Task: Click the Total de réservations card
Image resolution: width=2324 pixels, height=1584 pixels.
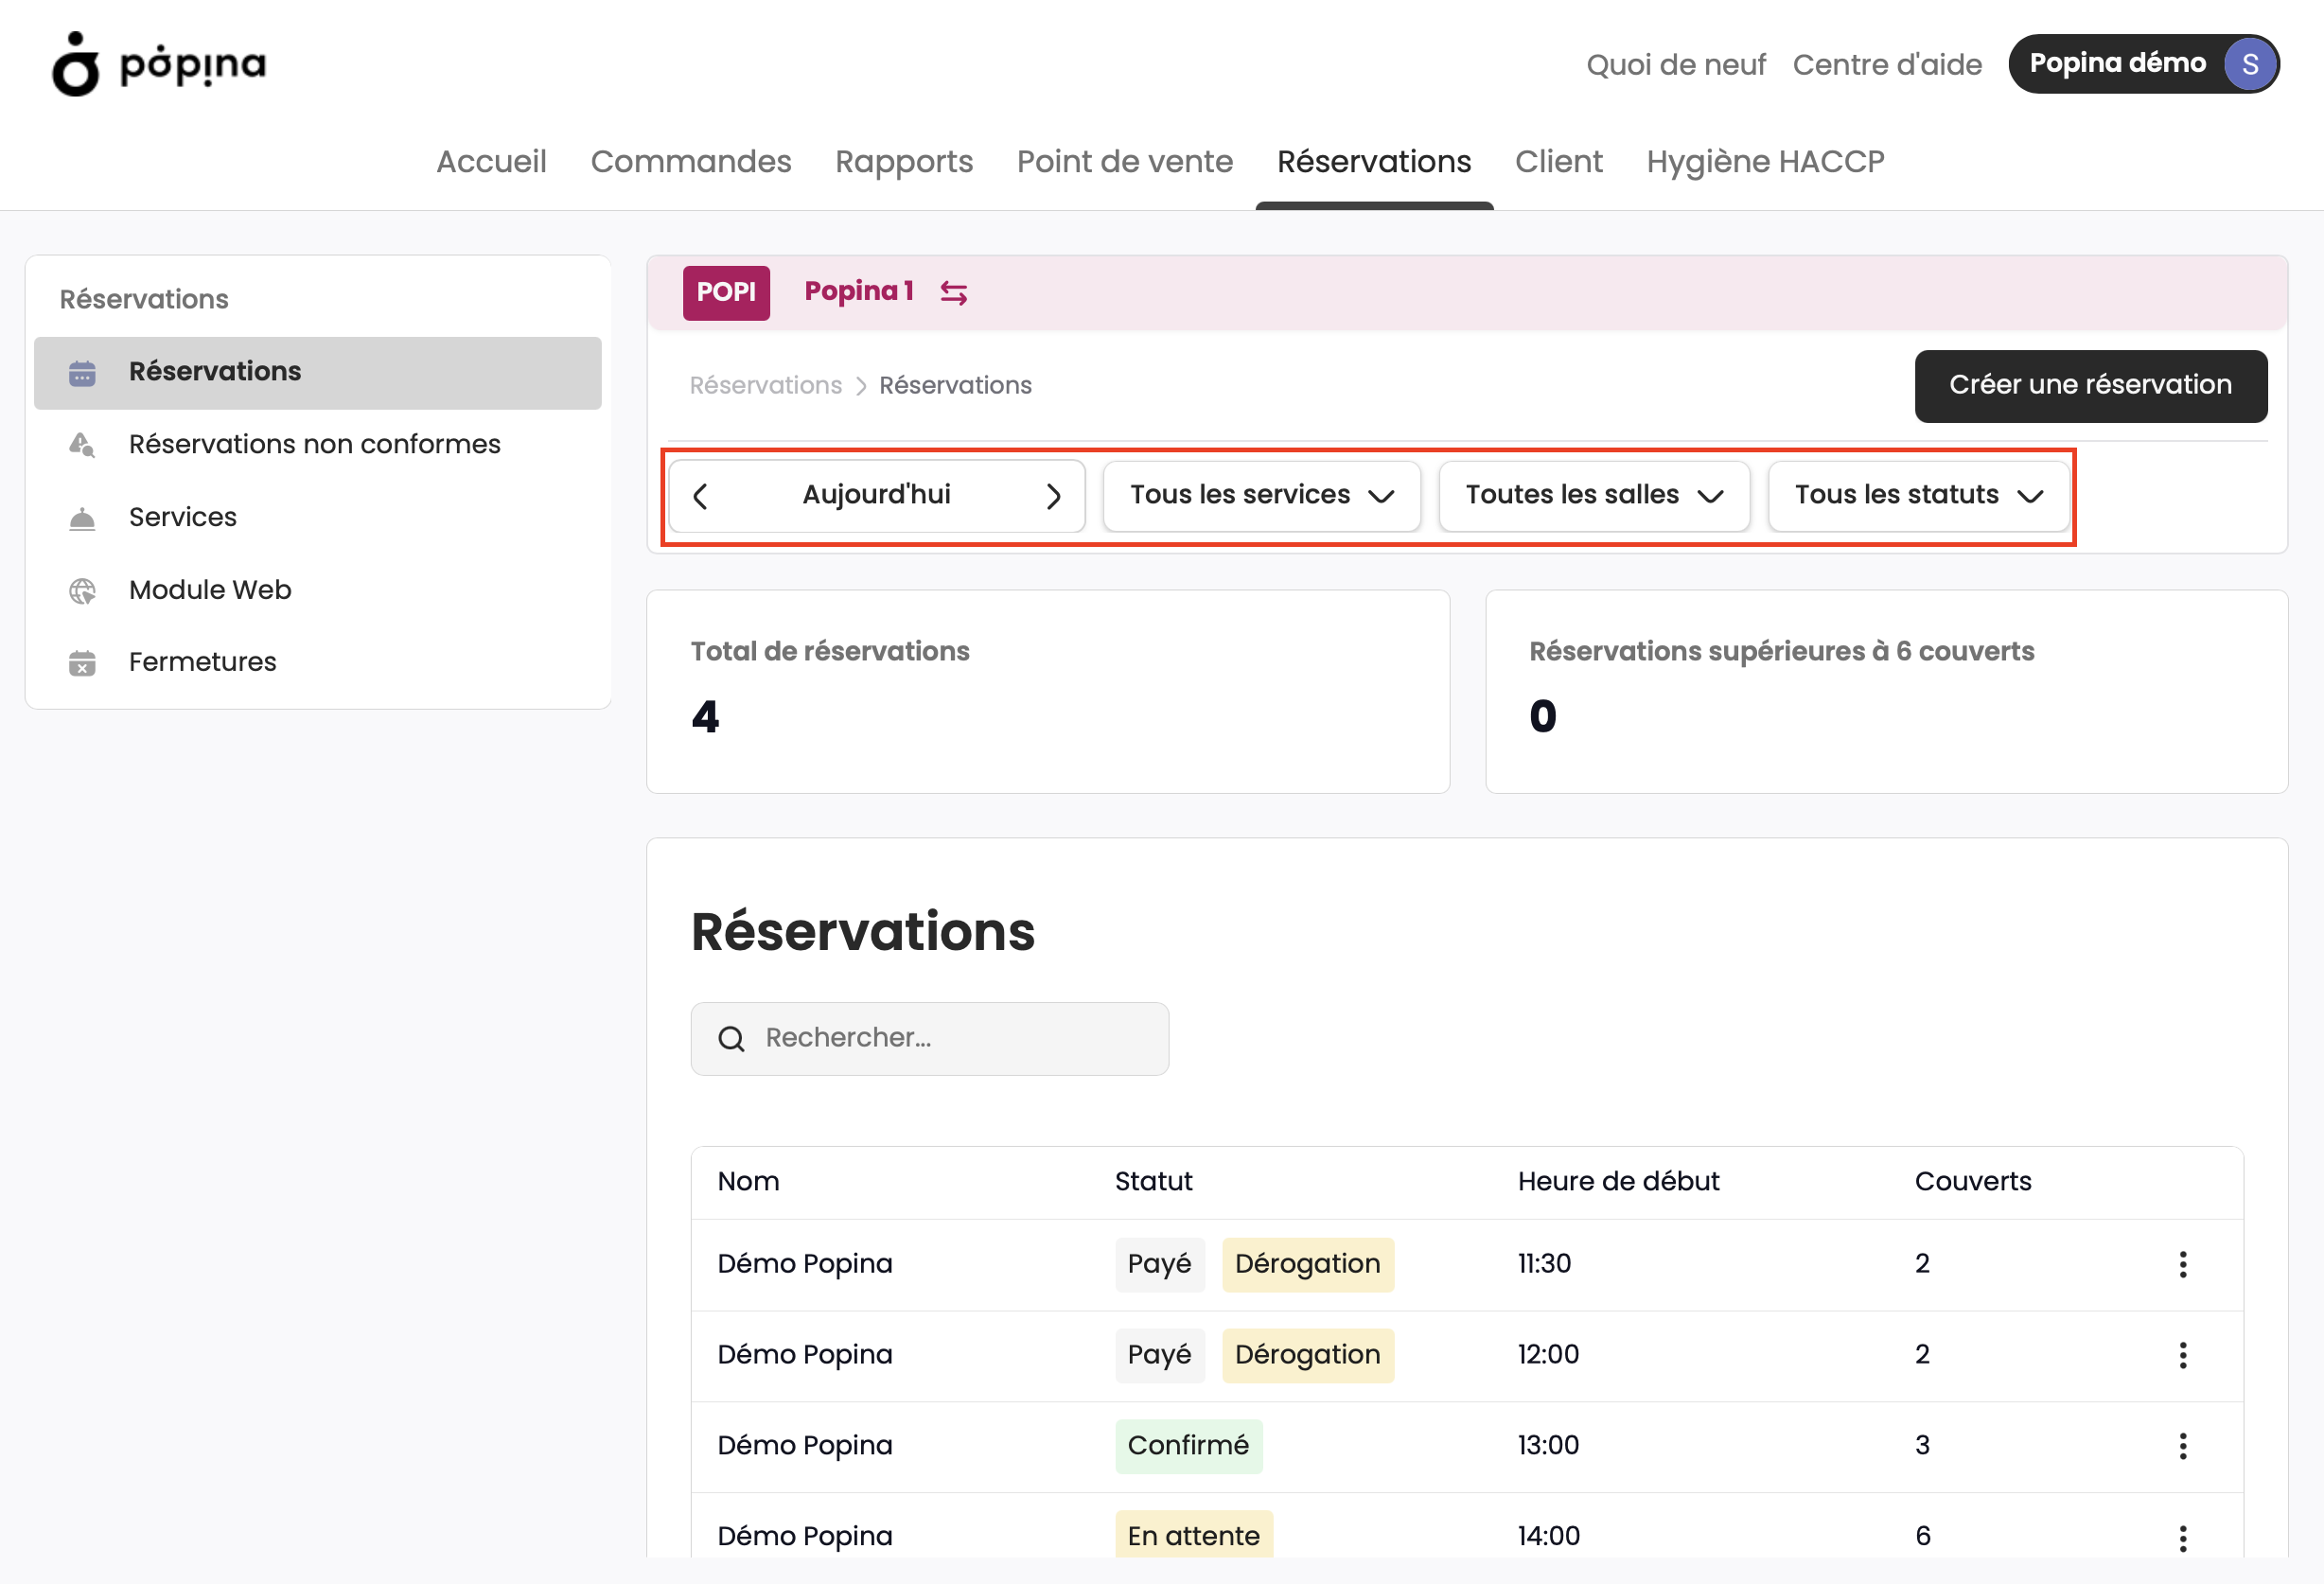Action: tap(1048, 692)
